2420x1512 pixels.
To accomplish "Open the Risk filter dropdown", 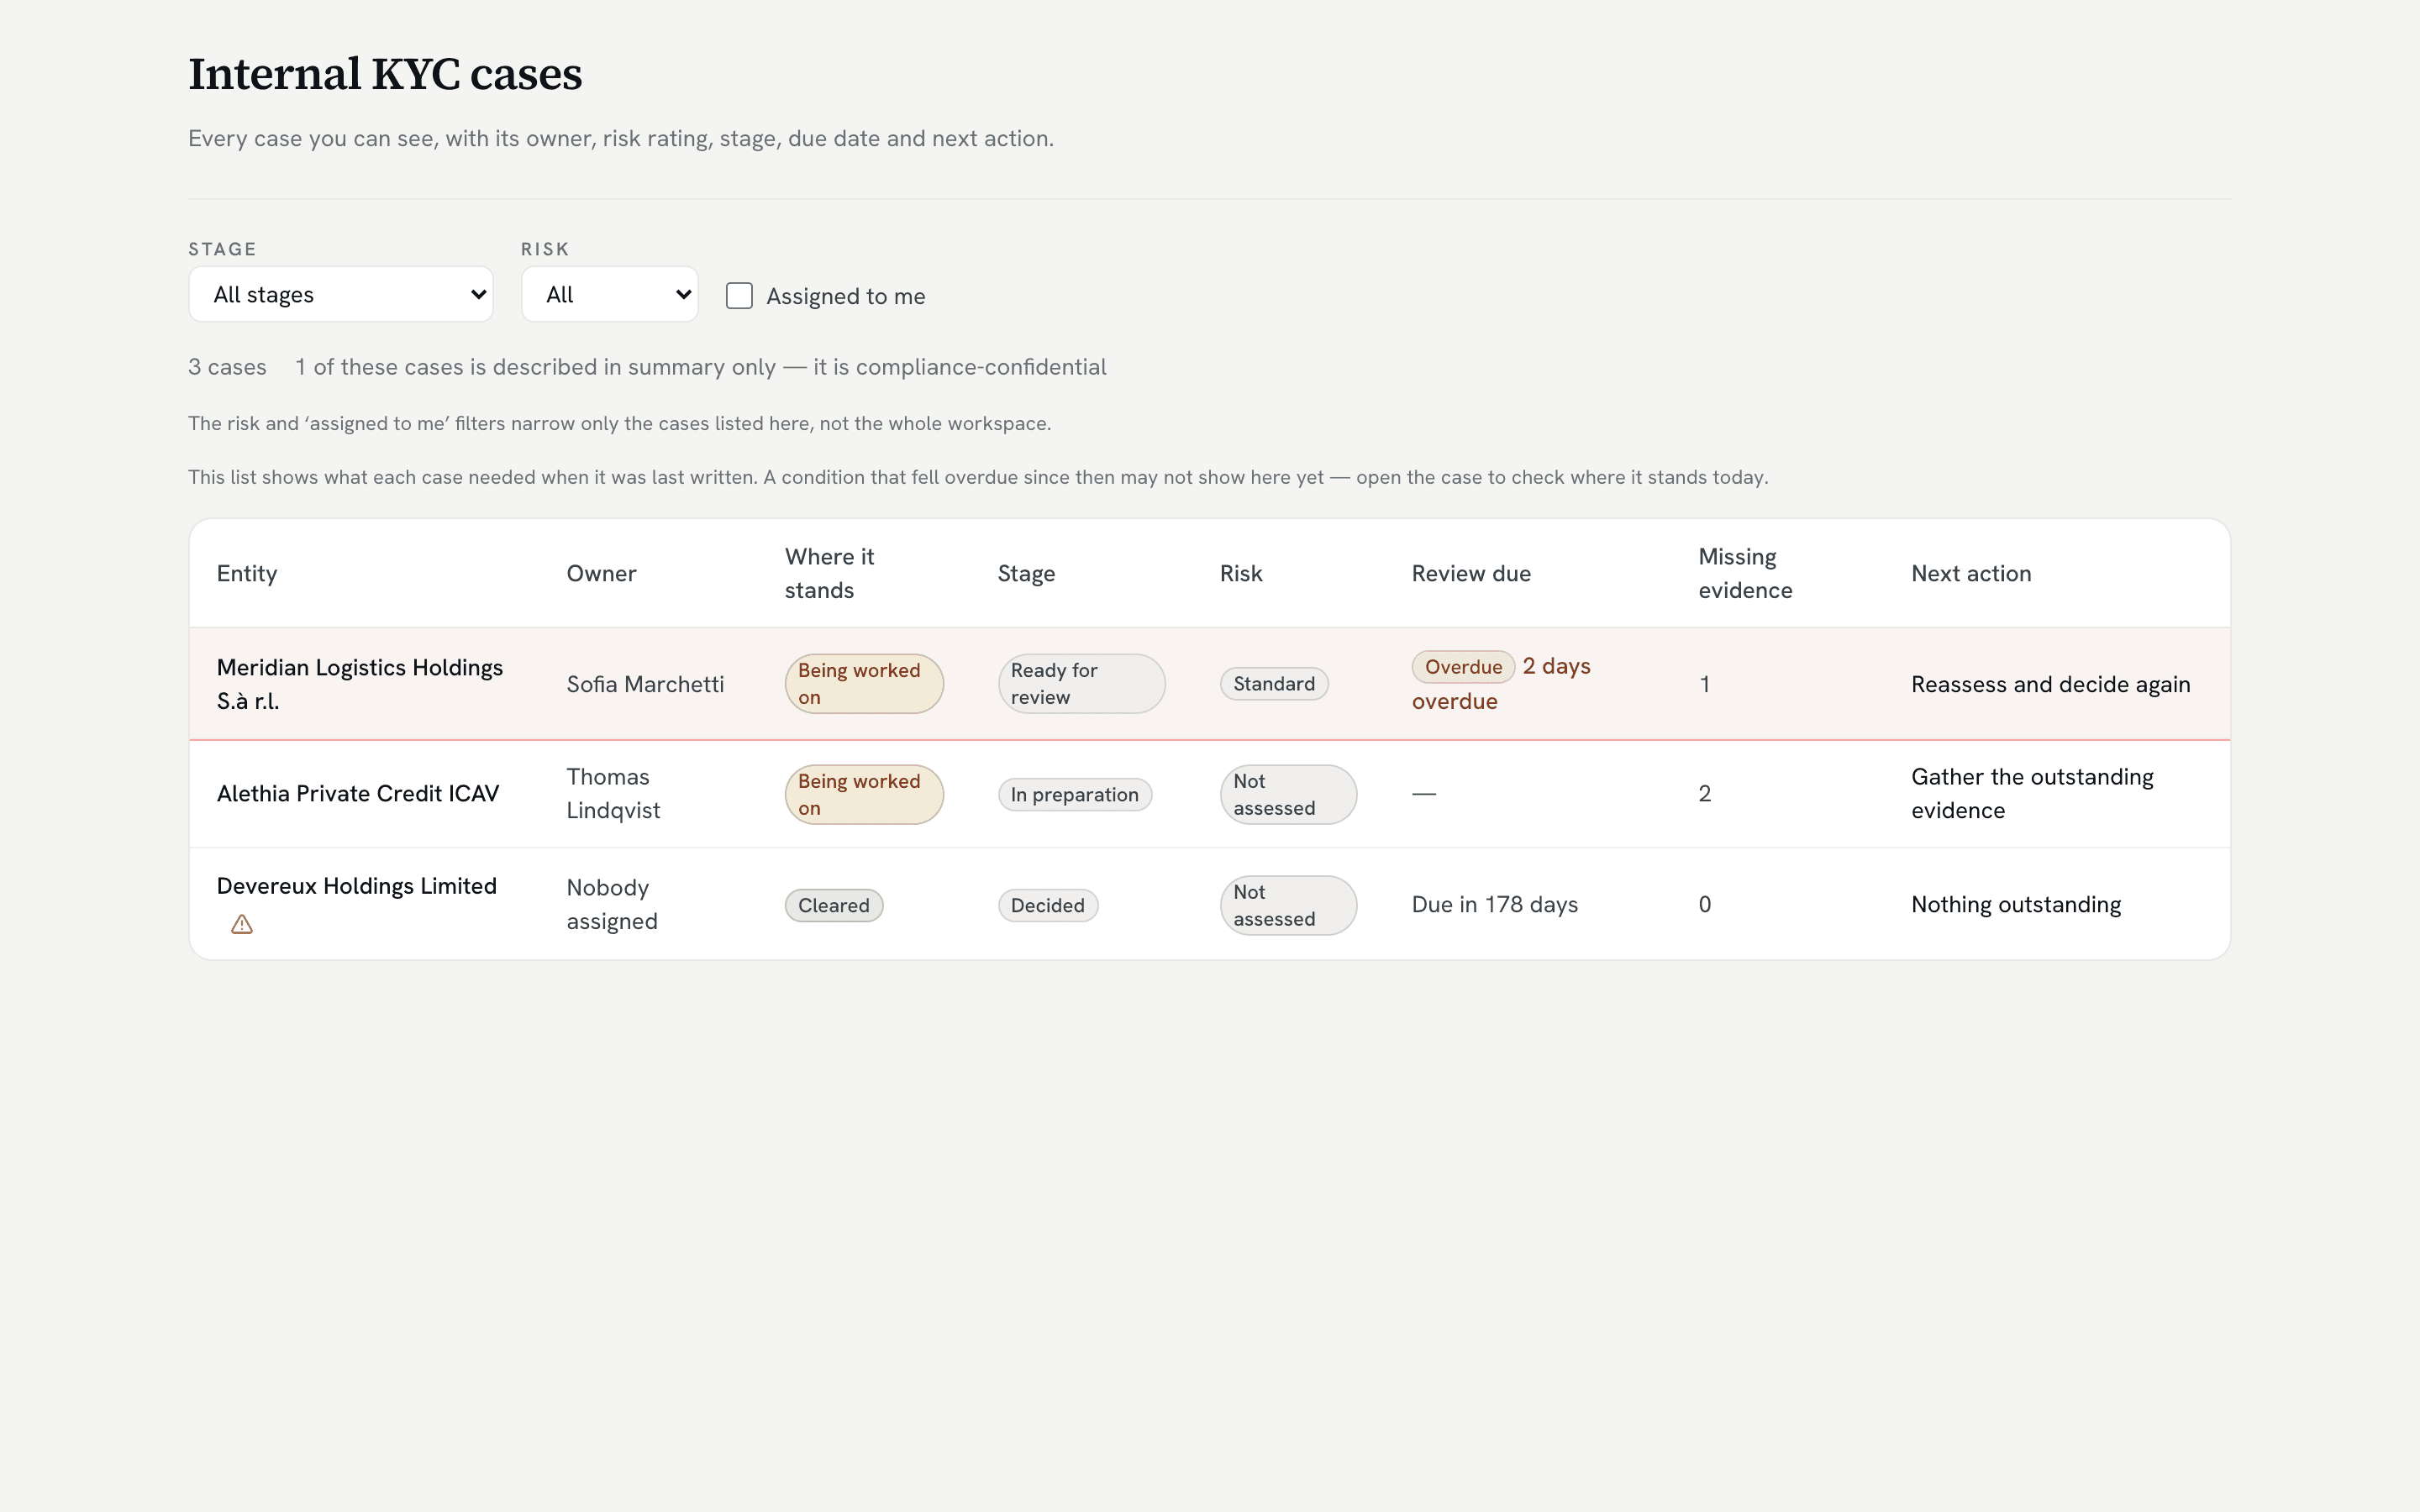I will point(610,294).
